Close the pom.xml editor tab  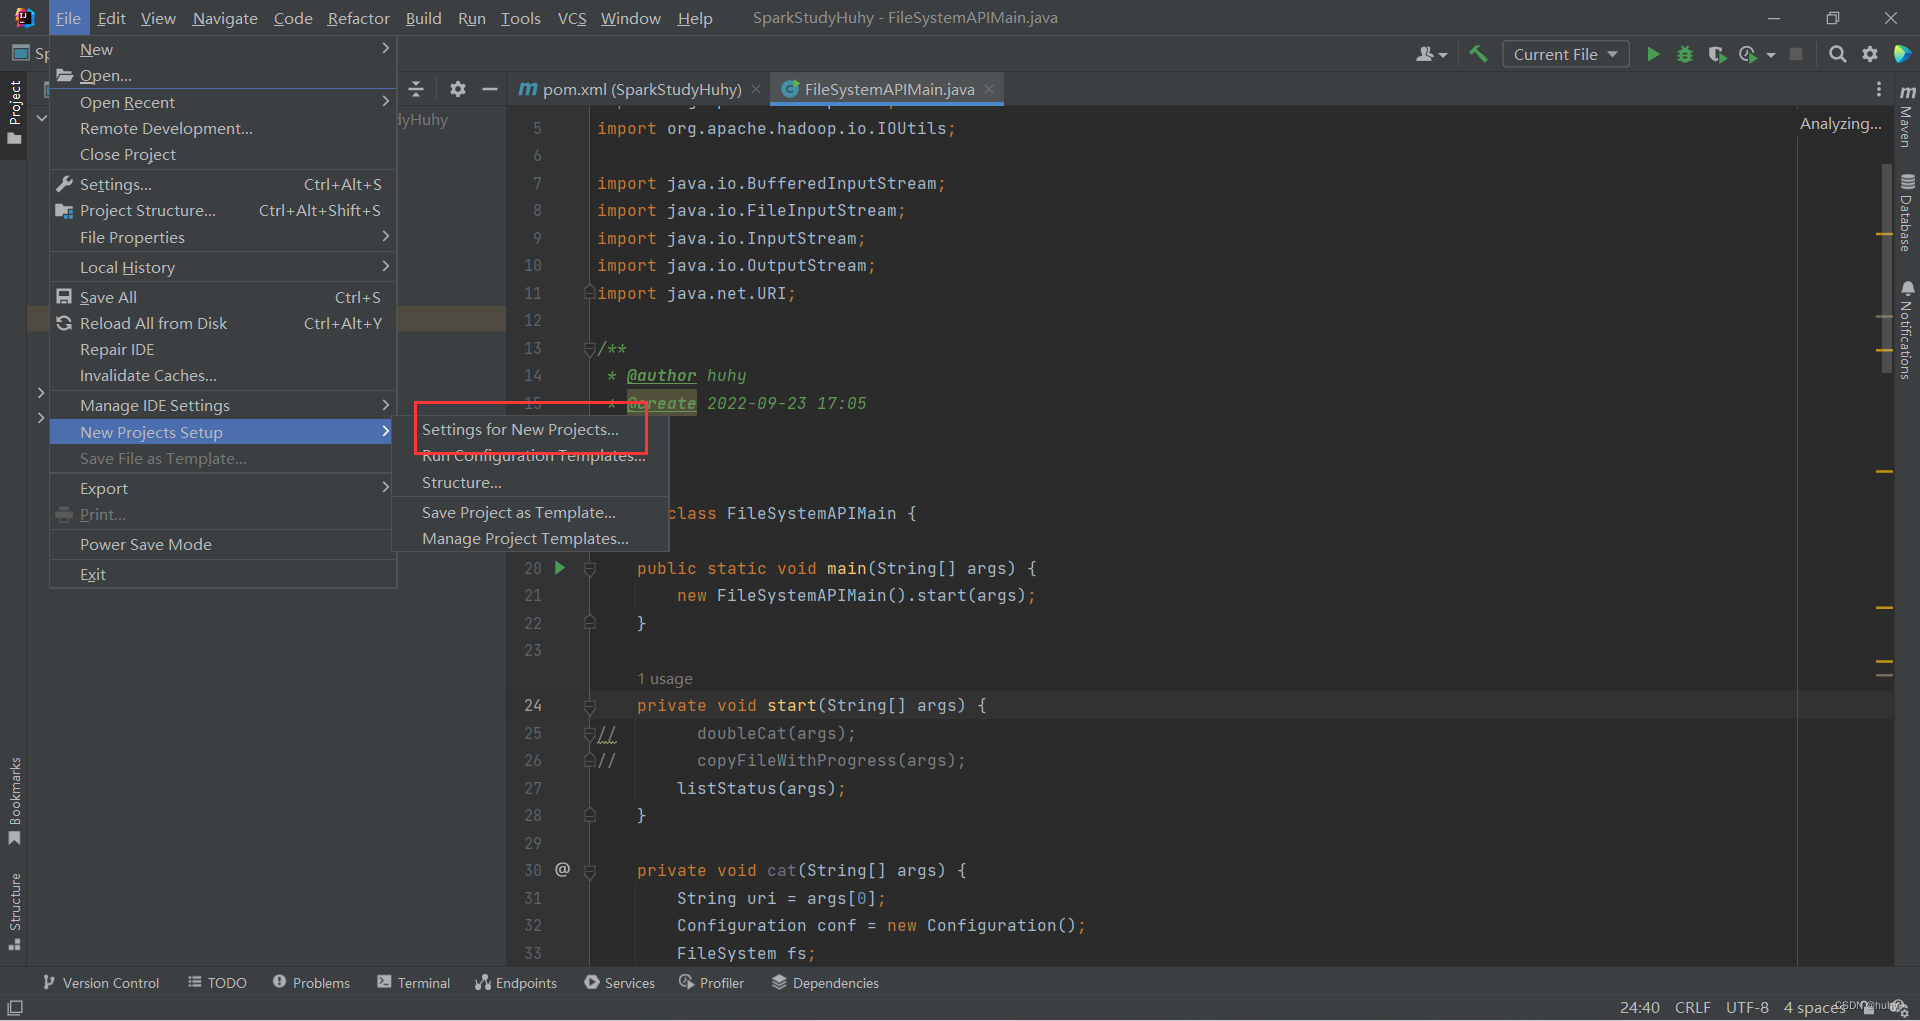[x=756, y=89]
